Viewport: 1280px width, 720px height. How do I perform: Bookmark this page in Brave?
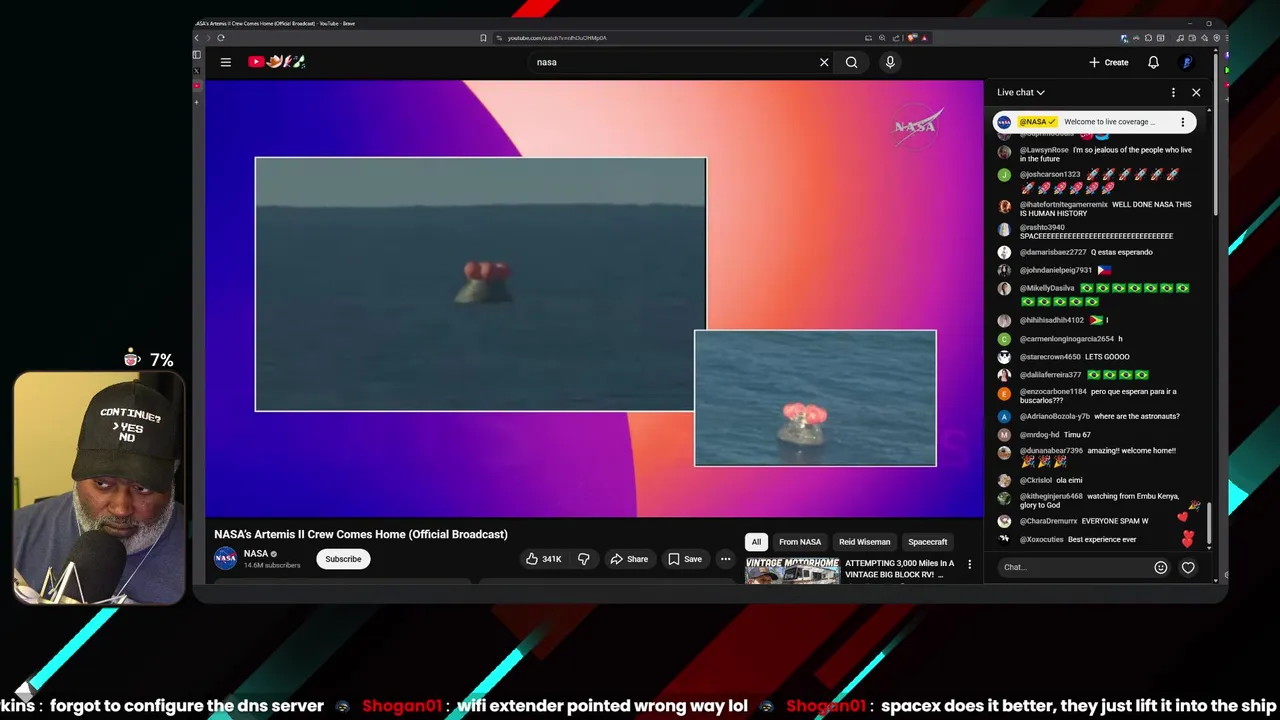(483, 38)
